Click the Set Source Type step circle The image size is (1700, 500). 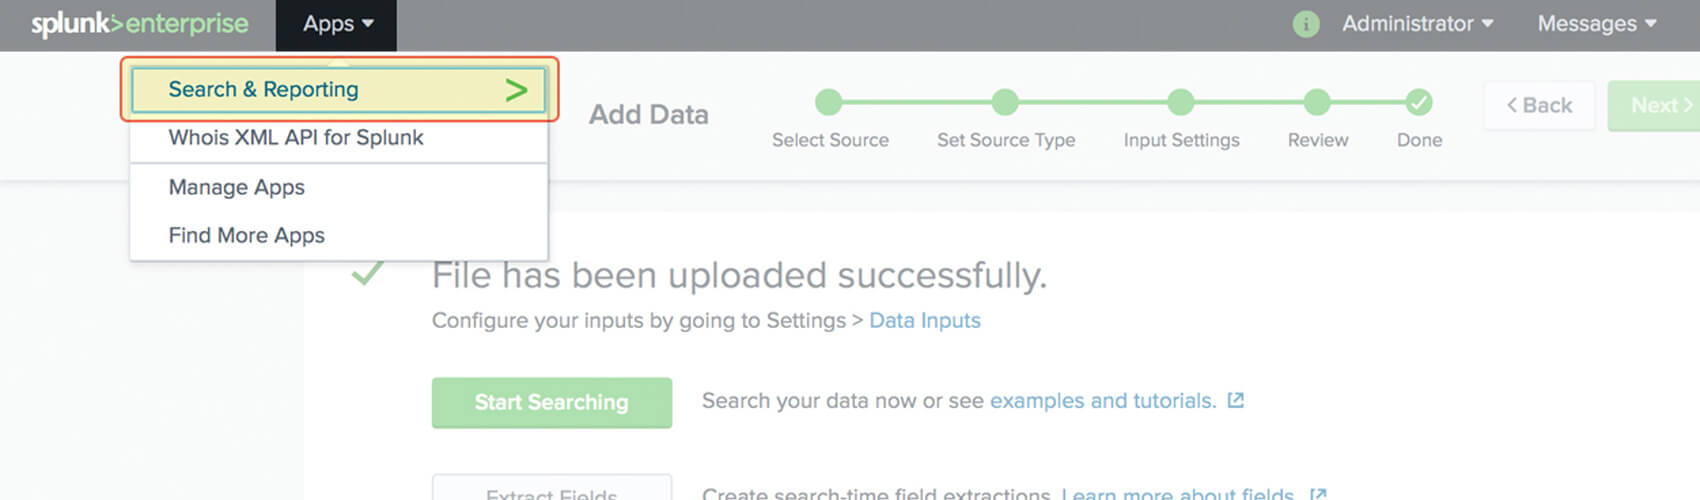click(1005, 102)
